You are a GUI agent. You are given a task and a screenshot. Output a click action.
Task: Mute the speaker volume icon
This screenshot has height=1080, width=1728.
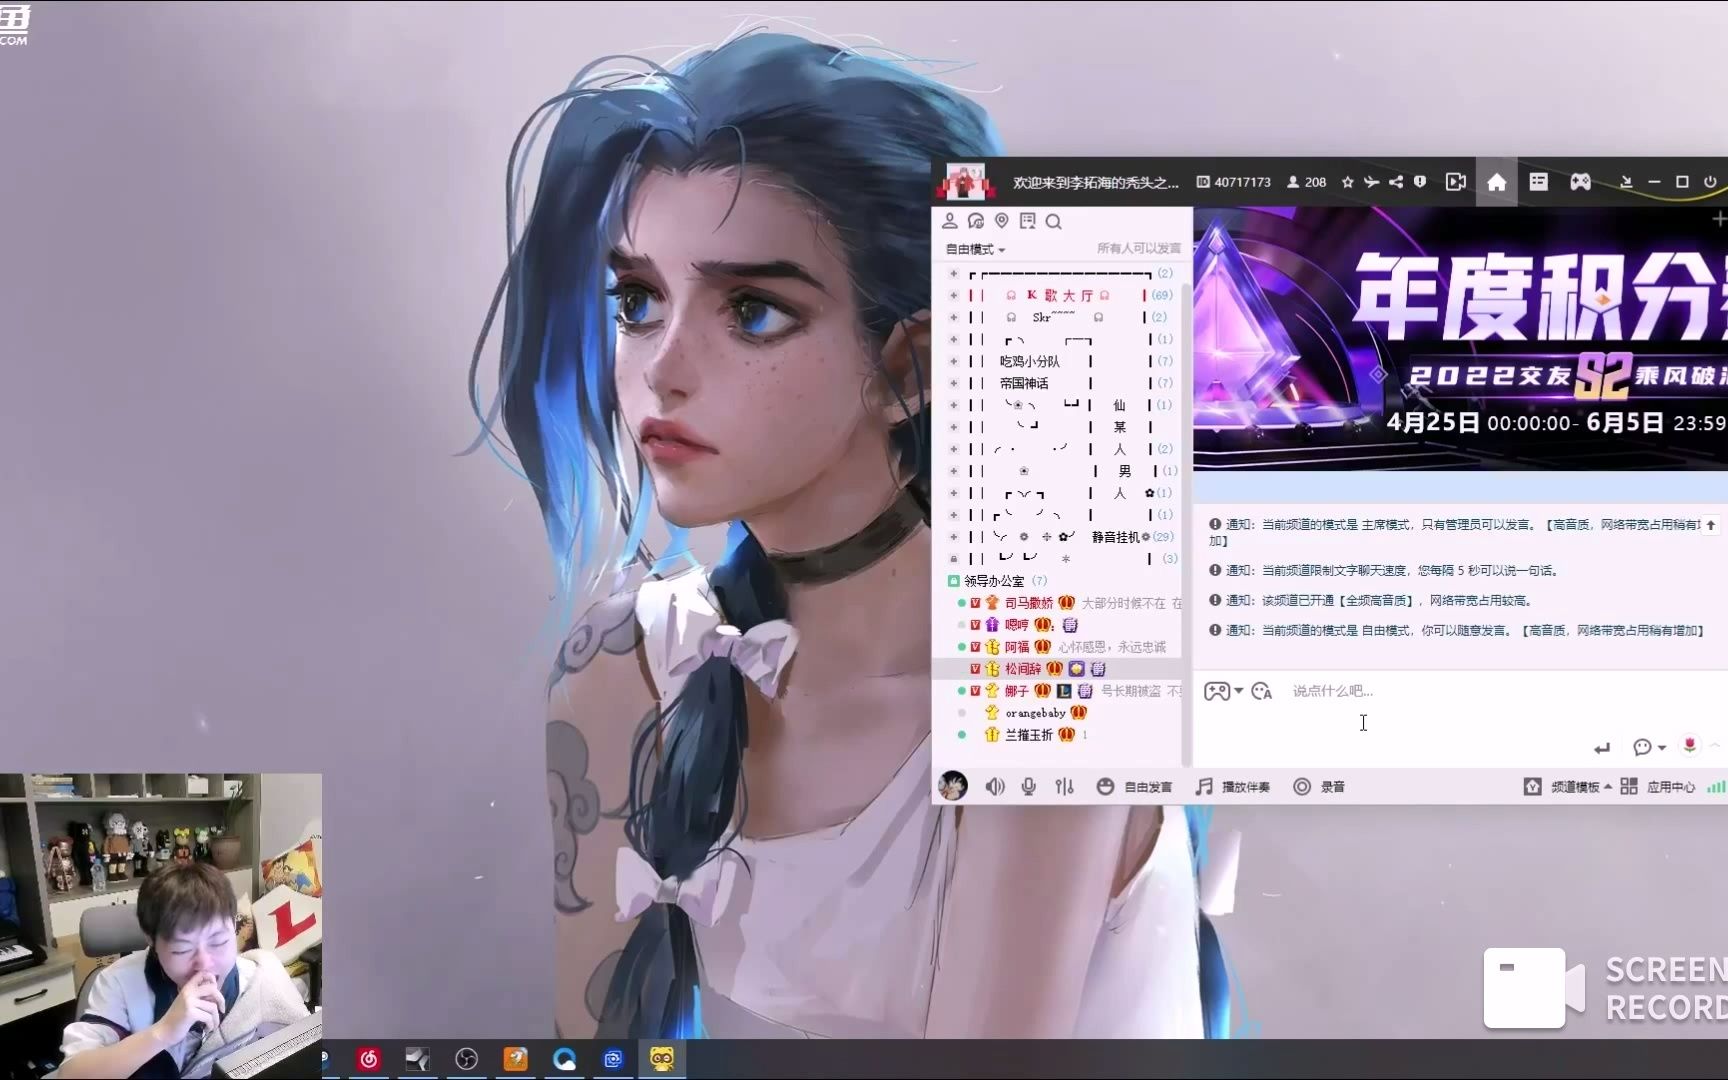point(995,787)
